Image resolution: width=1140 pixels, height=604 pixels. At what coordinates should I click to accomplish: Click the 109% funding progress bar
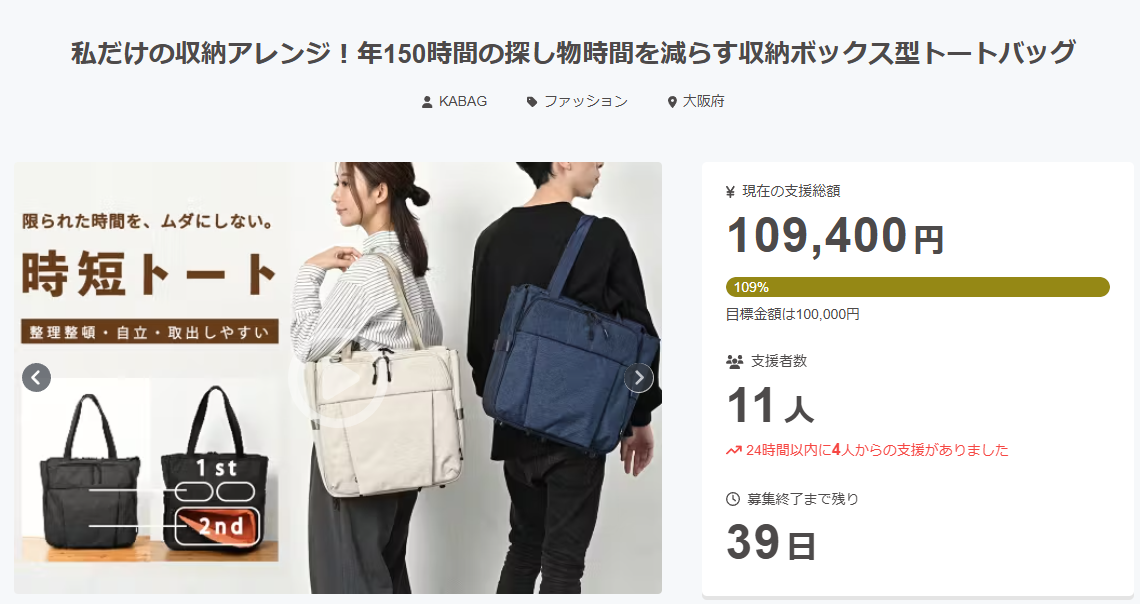pos(918,287)
